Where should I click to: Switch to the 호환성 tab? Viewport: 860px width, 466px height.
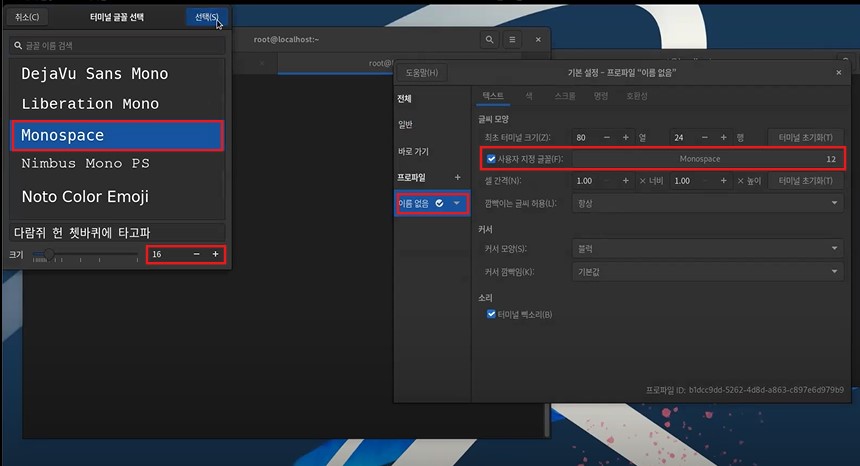[x=637, y=96]
